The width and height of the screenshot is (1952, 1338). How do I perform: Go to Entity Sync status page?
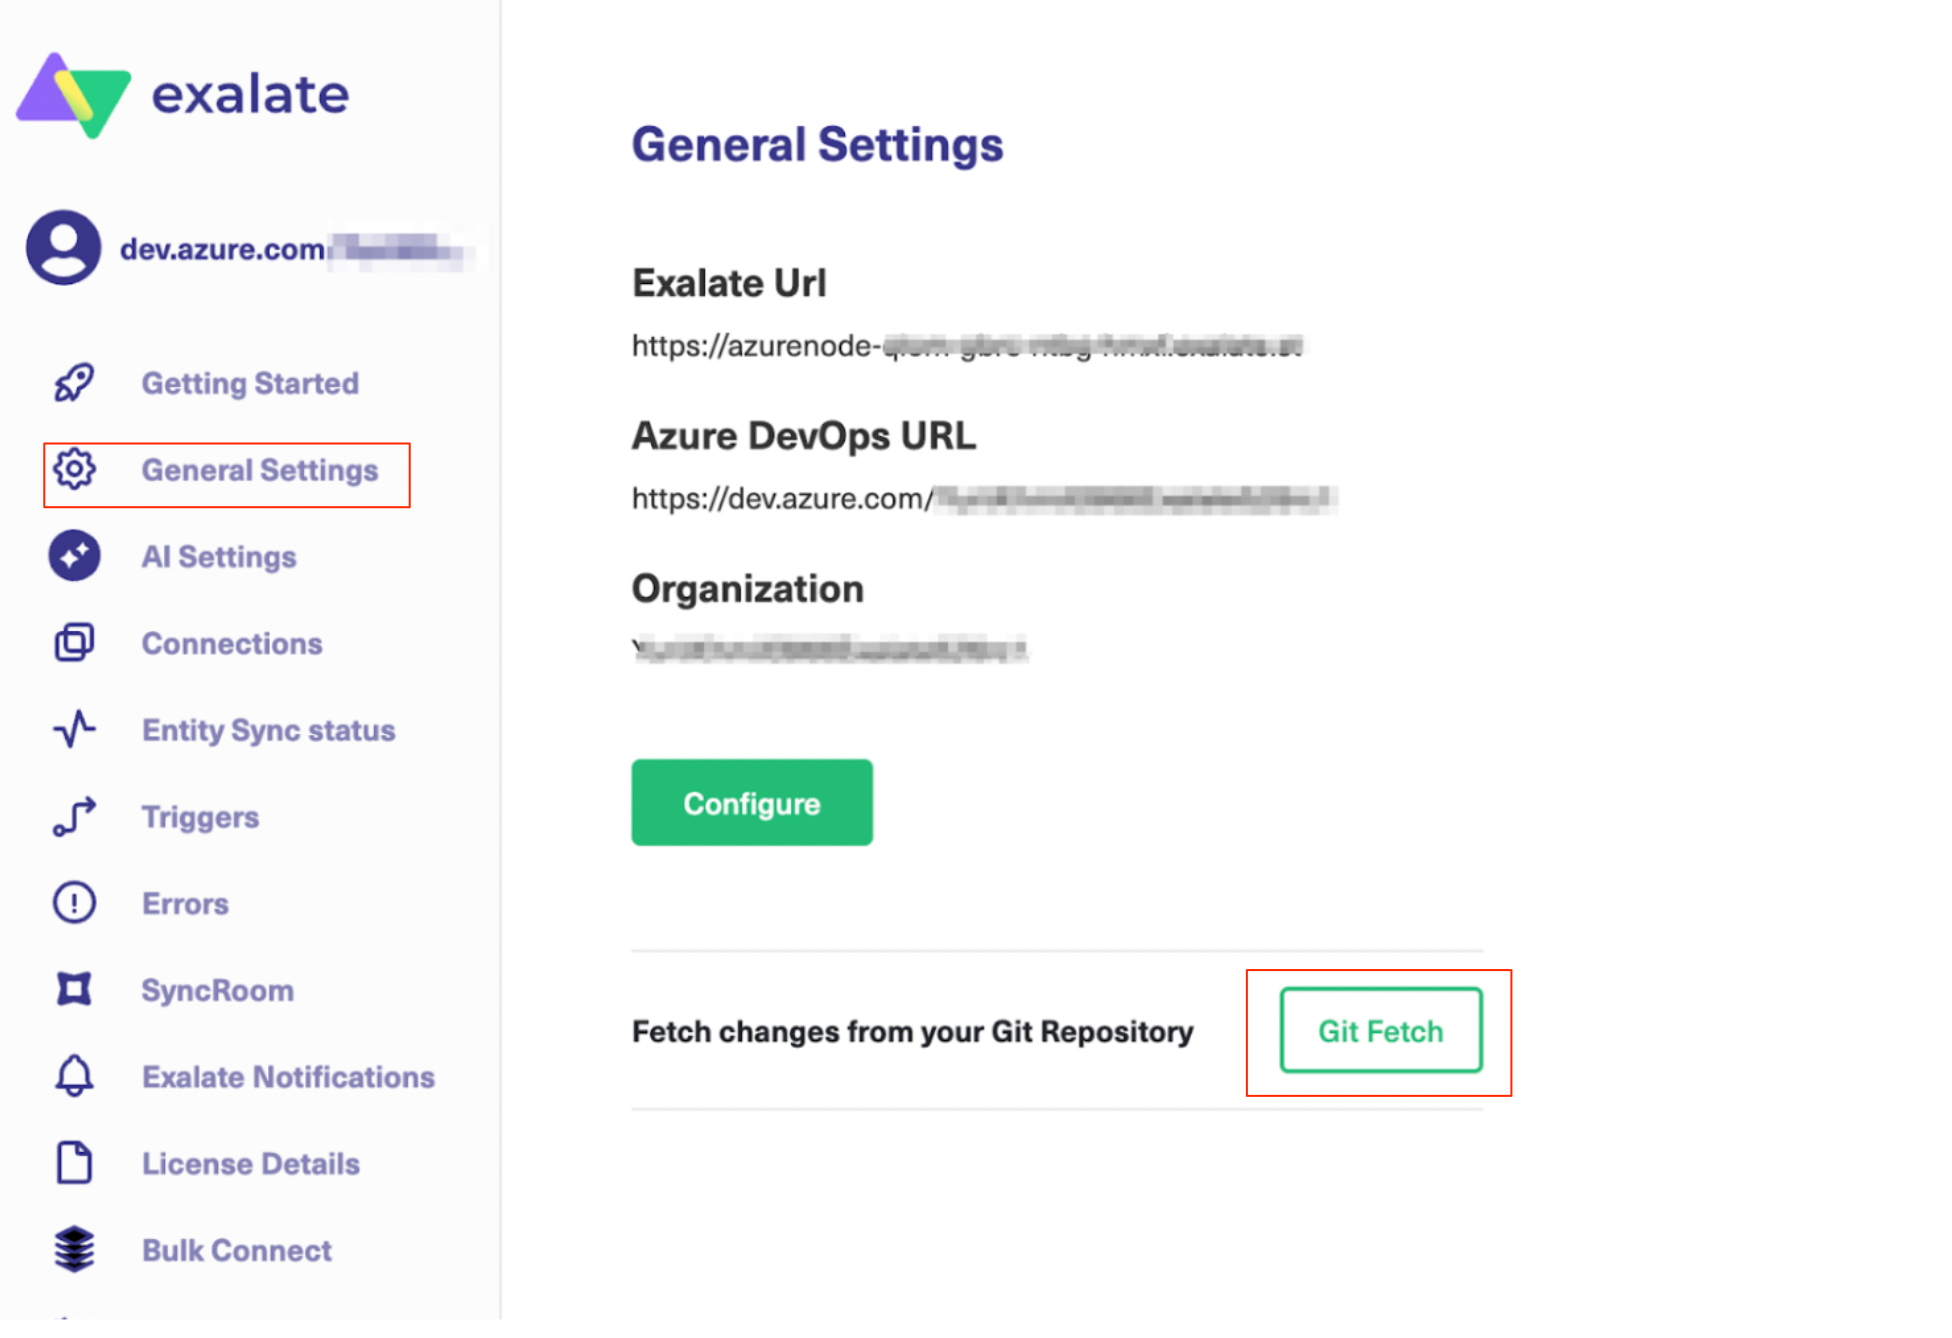268,731
